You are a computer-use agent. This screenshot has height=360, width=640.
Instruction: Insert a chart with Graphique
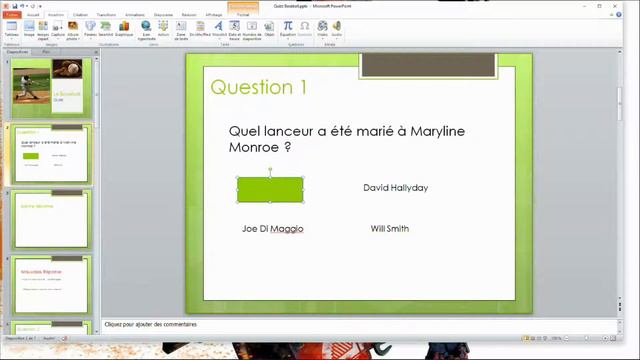click(x=124, y=28)
